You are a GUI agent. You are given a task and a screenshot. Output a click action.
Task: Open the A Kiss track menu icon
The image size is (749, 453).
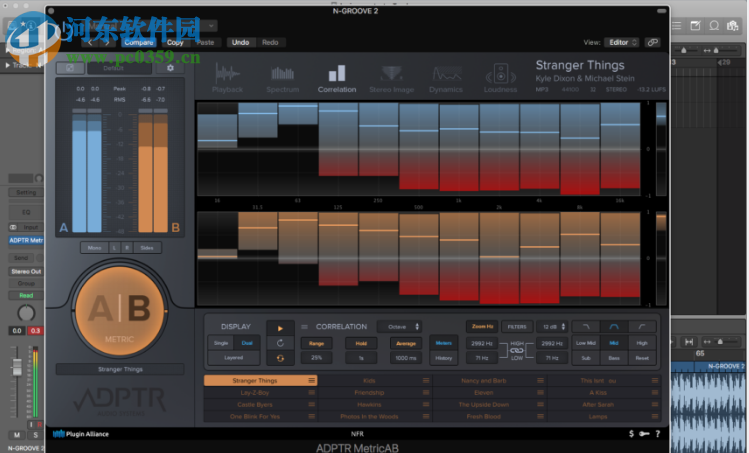tap(655, 392)
